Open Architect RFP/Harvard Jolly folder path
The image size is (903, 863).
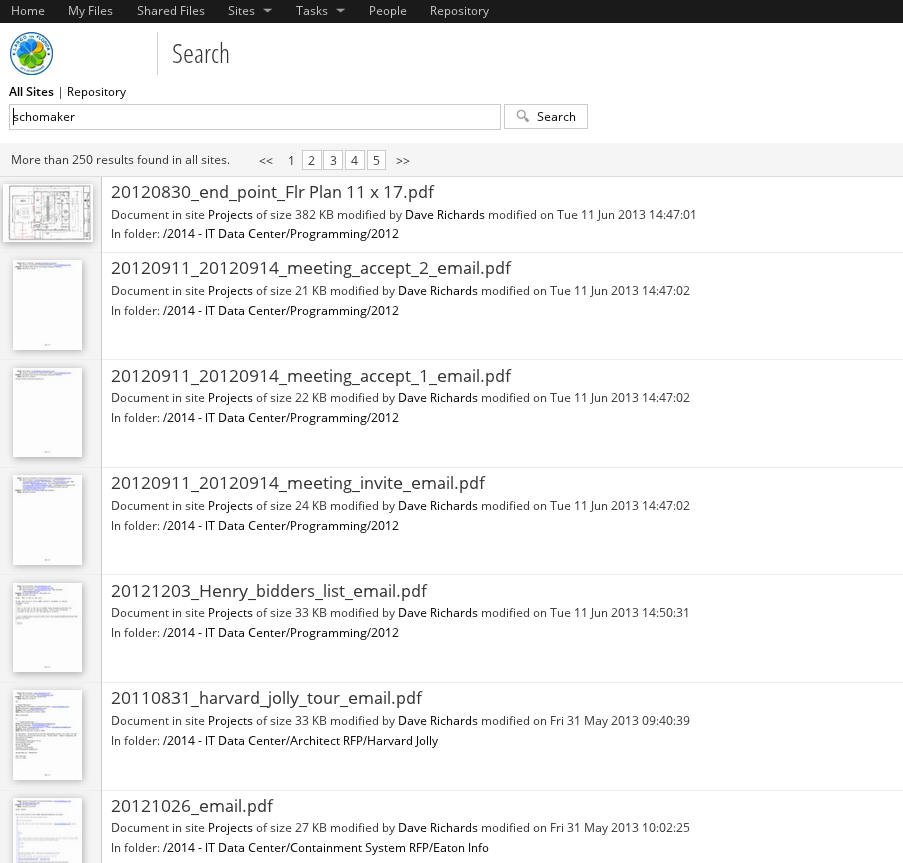coord(300,741)
